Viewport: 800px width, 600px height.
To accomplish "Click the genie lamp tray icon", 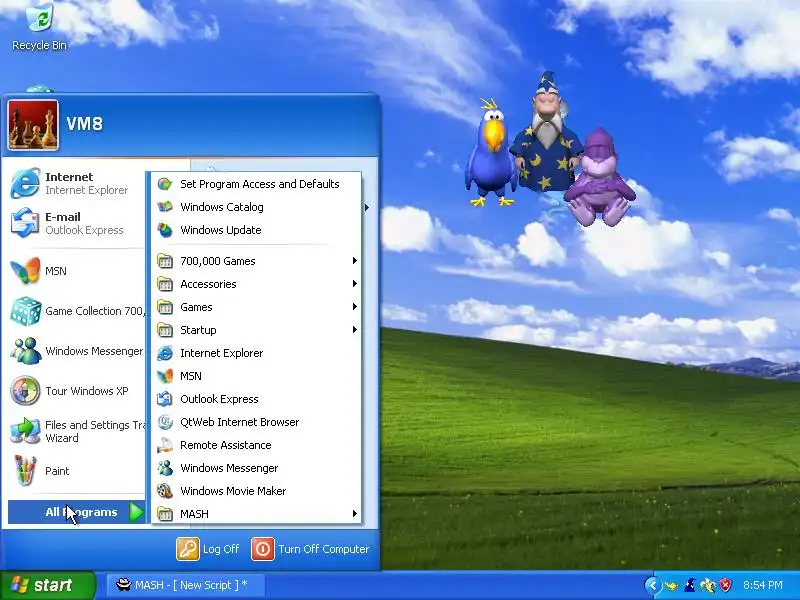I will coord(672,585).
